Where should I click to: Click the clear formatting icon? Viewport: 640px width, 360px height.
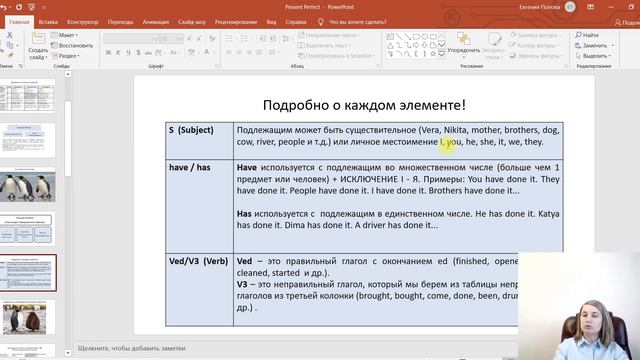point(212,39)
